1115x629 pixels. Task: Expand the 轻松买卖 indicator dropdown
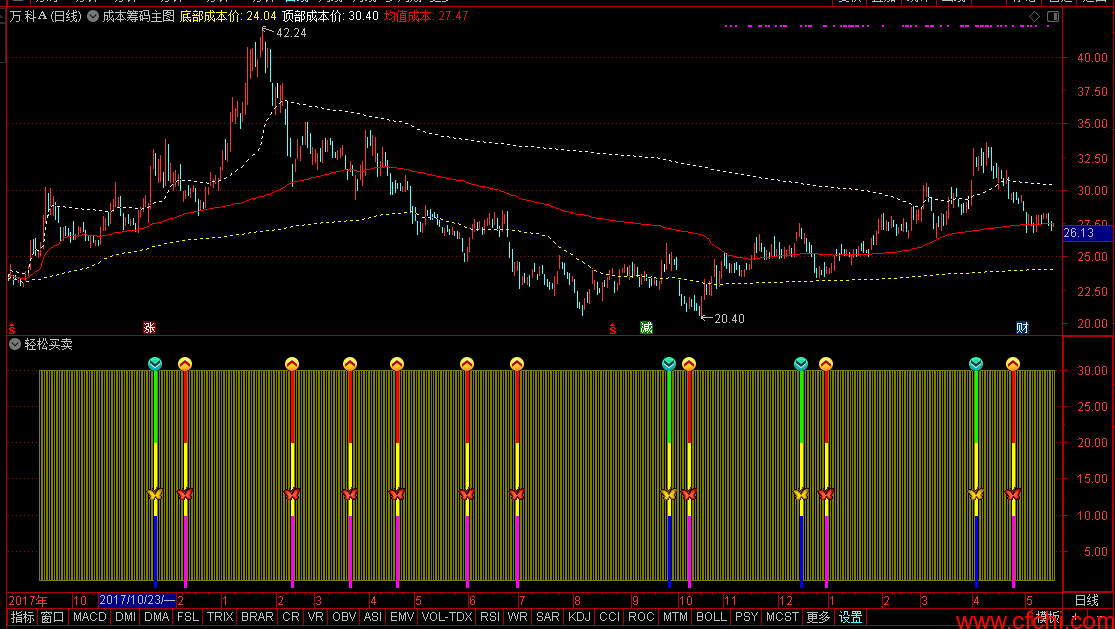[x=15, y=345]
